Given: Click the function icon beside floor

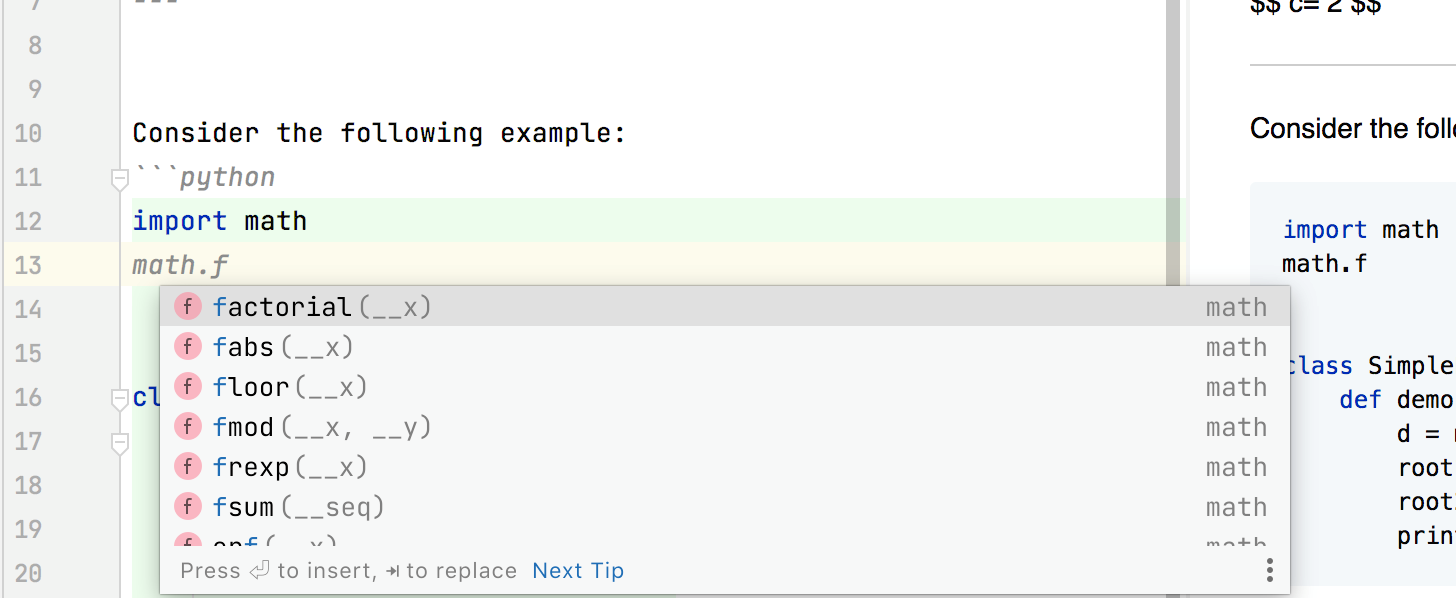Looking at the screenshot, I should point(188,386).
